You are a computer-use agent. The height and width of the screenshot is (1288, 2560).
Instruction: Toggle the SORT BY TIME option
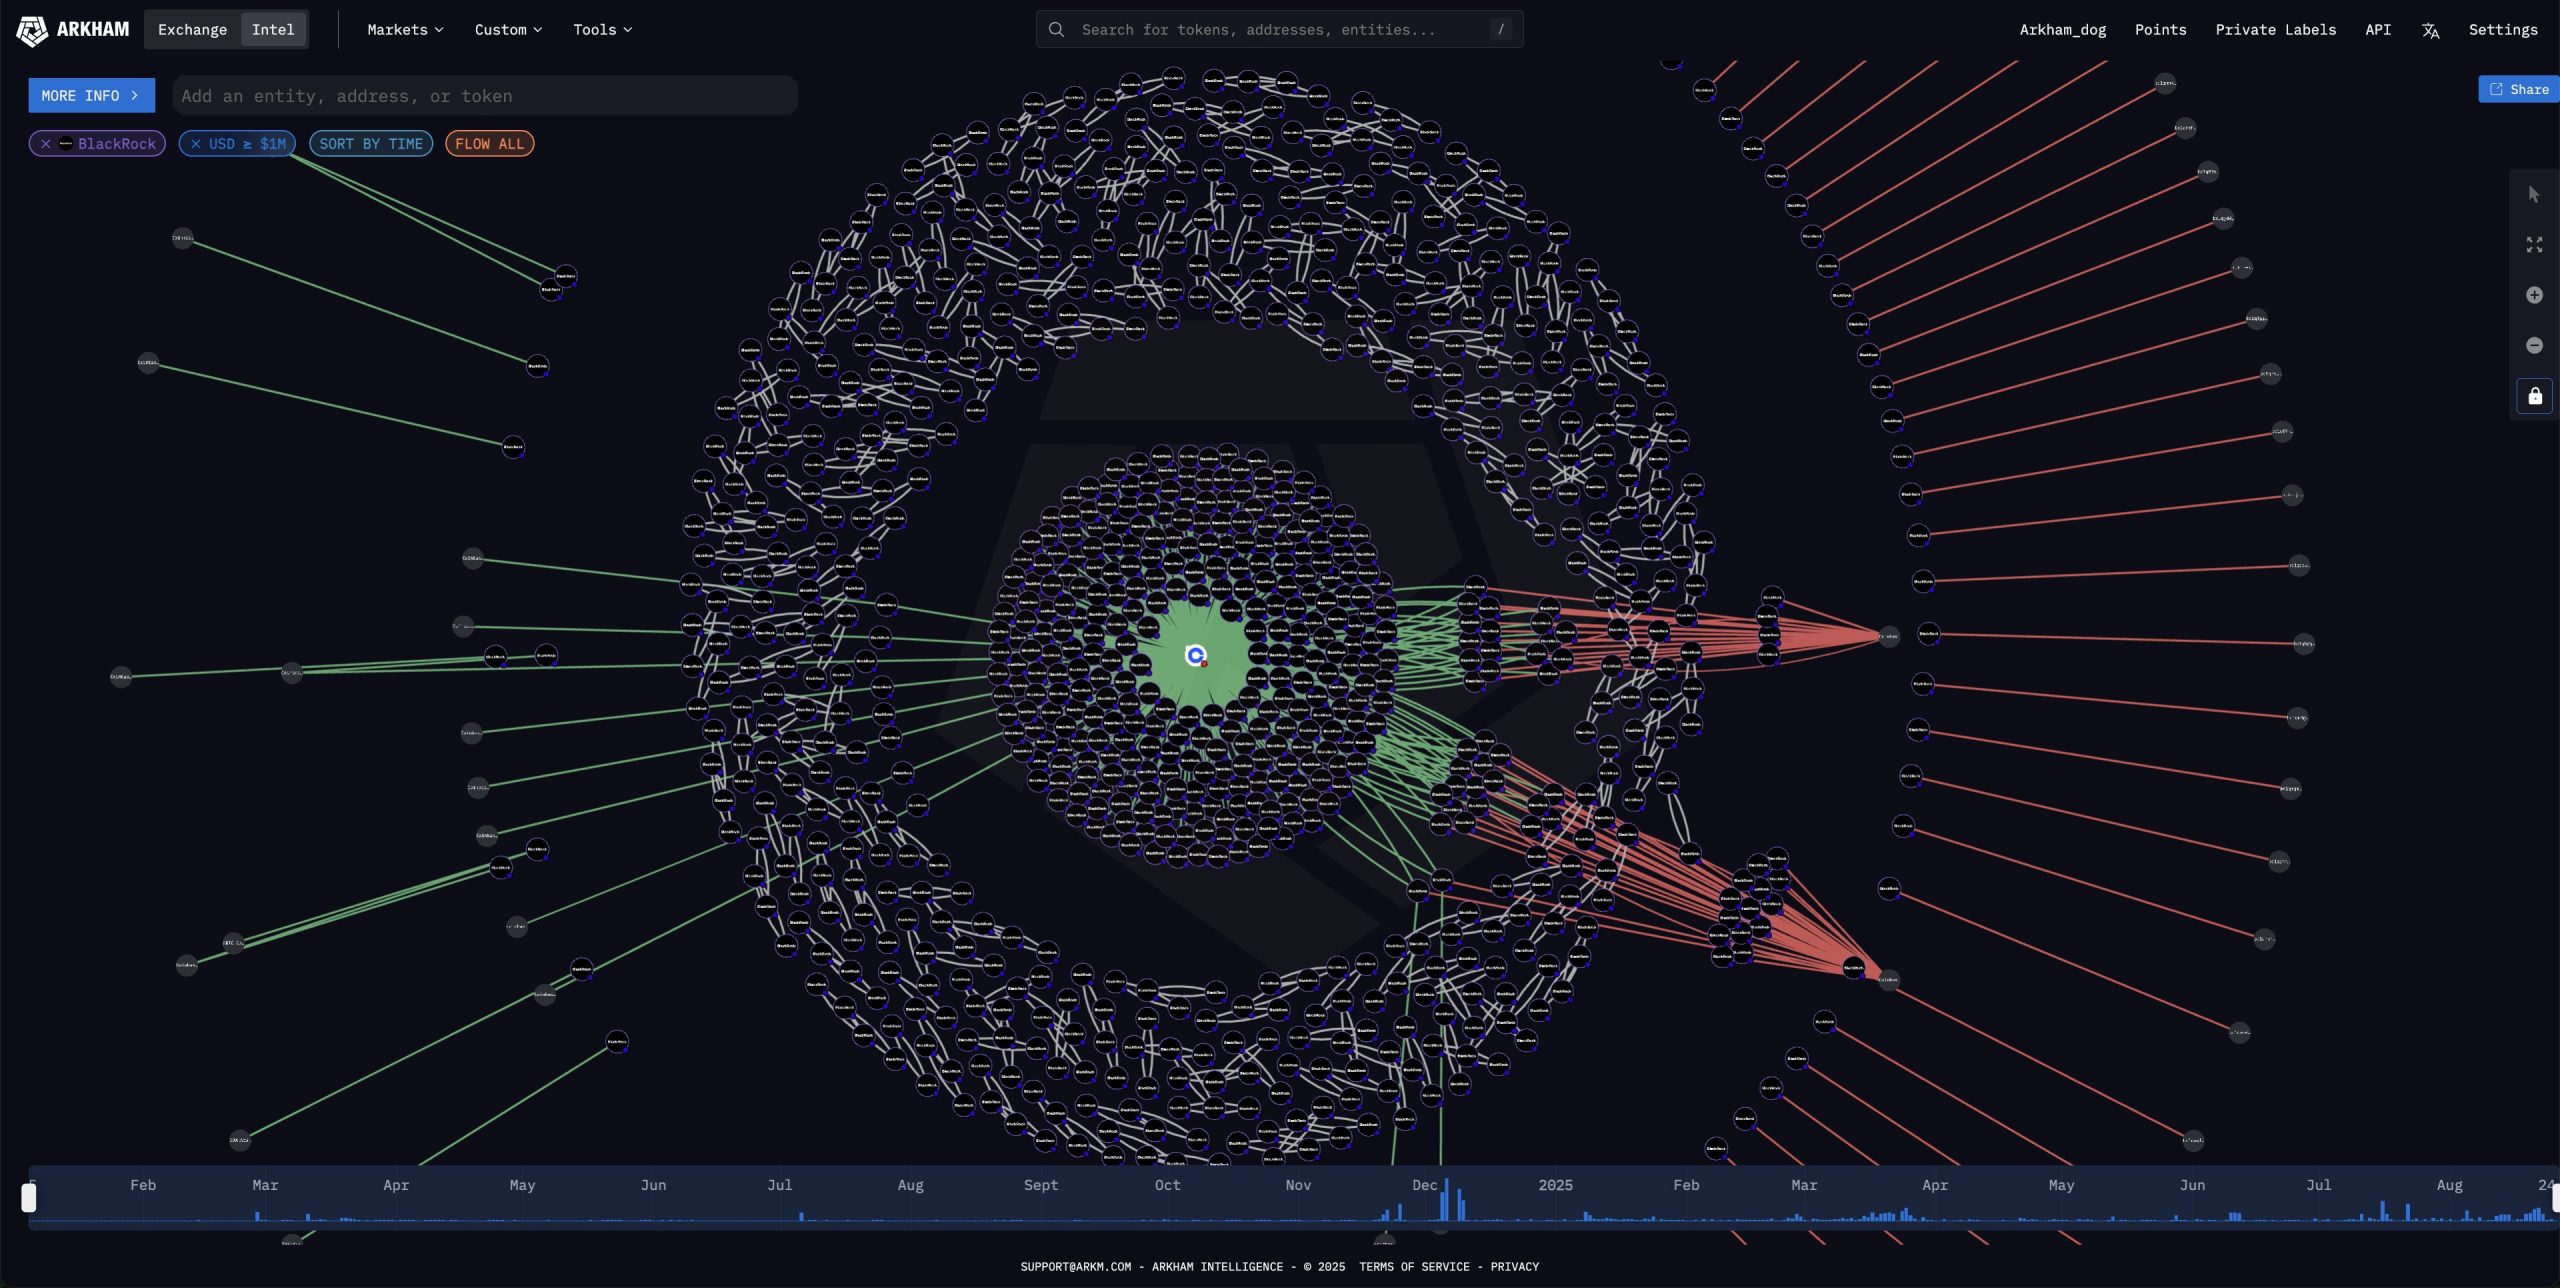point(370,144)
